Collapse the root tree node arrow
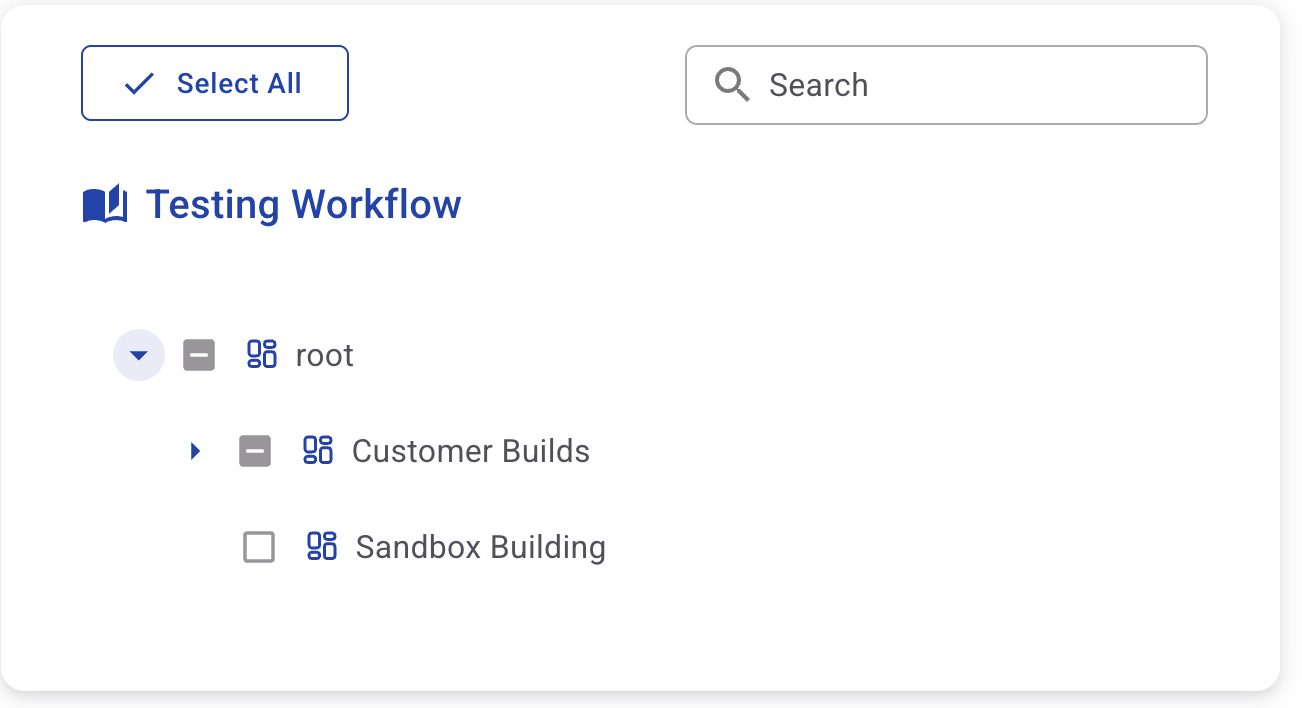Image resolution: width=1302 pixels, height=708 pixels. [139, 355]
